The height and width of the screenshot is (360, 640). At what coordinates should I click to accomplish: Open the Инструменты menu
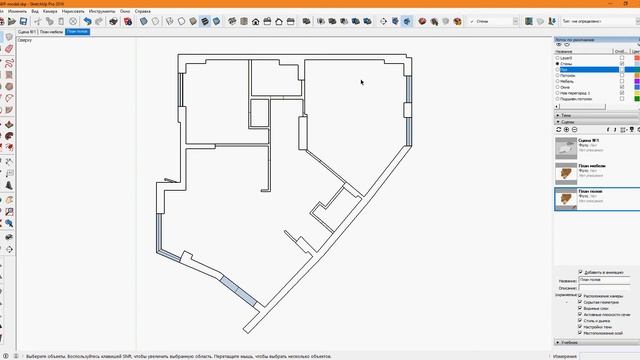(102, 11)
